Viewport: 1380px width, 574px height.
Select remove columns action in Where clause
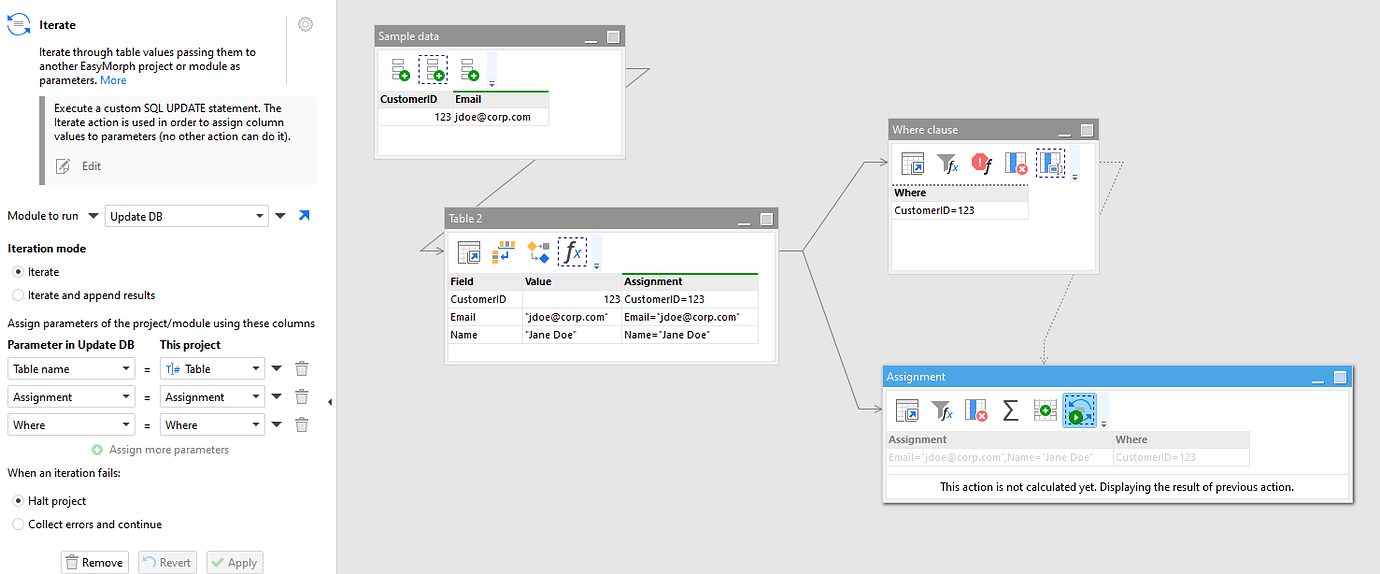coord(1016,164)
